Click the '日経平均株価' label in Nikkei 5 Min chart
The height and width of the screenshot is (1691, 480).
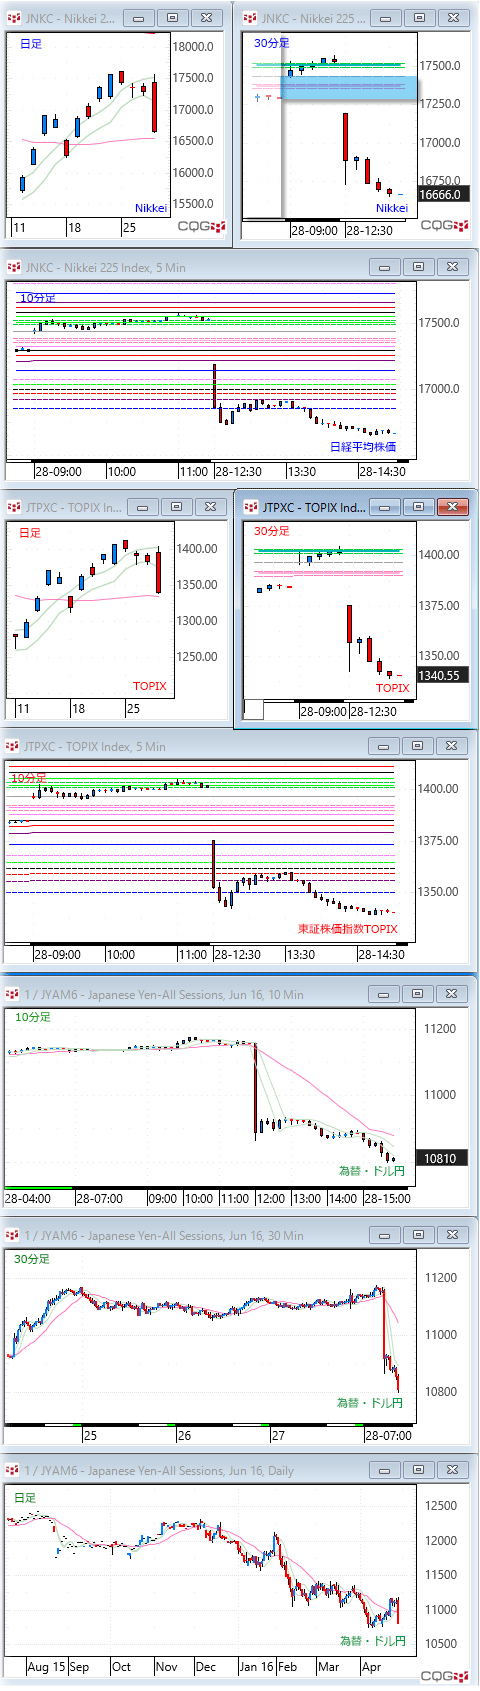(x=363, y=447)
